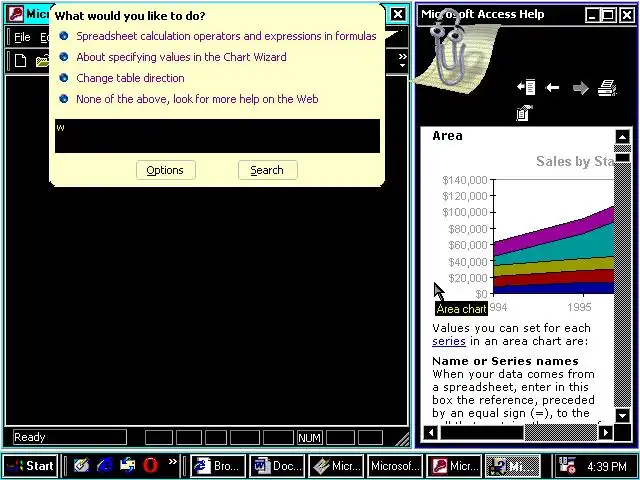This screenshot has width=640, height=480.
Task: Switch to the Micr... taskbar button with pencil icon
Action: click(336, 466)
